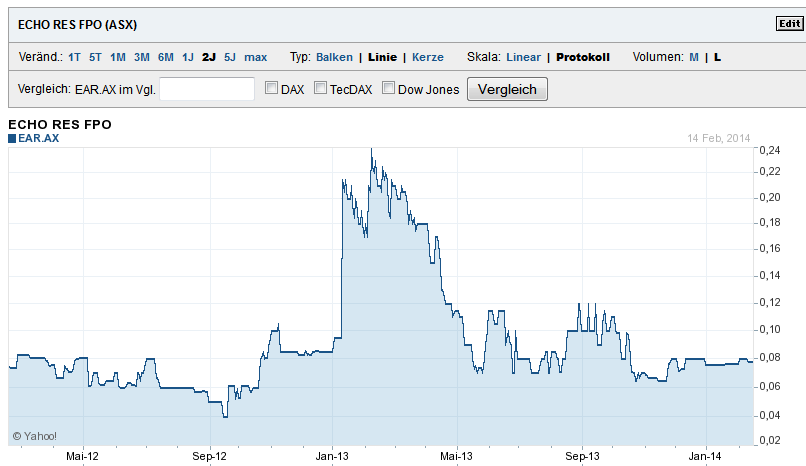Change chart type to Linie
This screenshot has height=466, width=806.
click(382, 57)
